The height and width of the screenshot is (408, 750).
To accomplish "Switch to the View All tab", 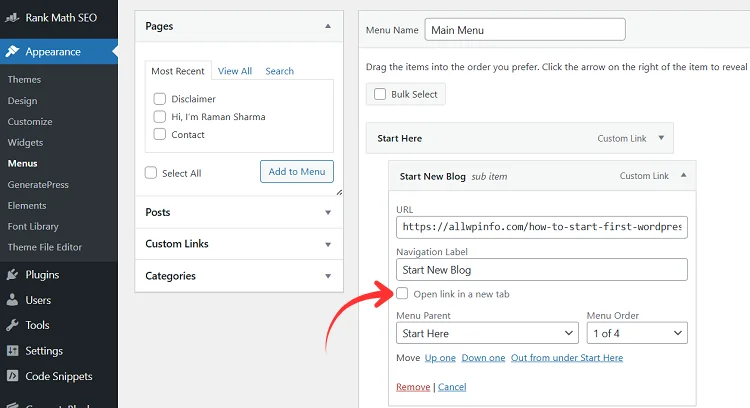I will coord(234,71).
